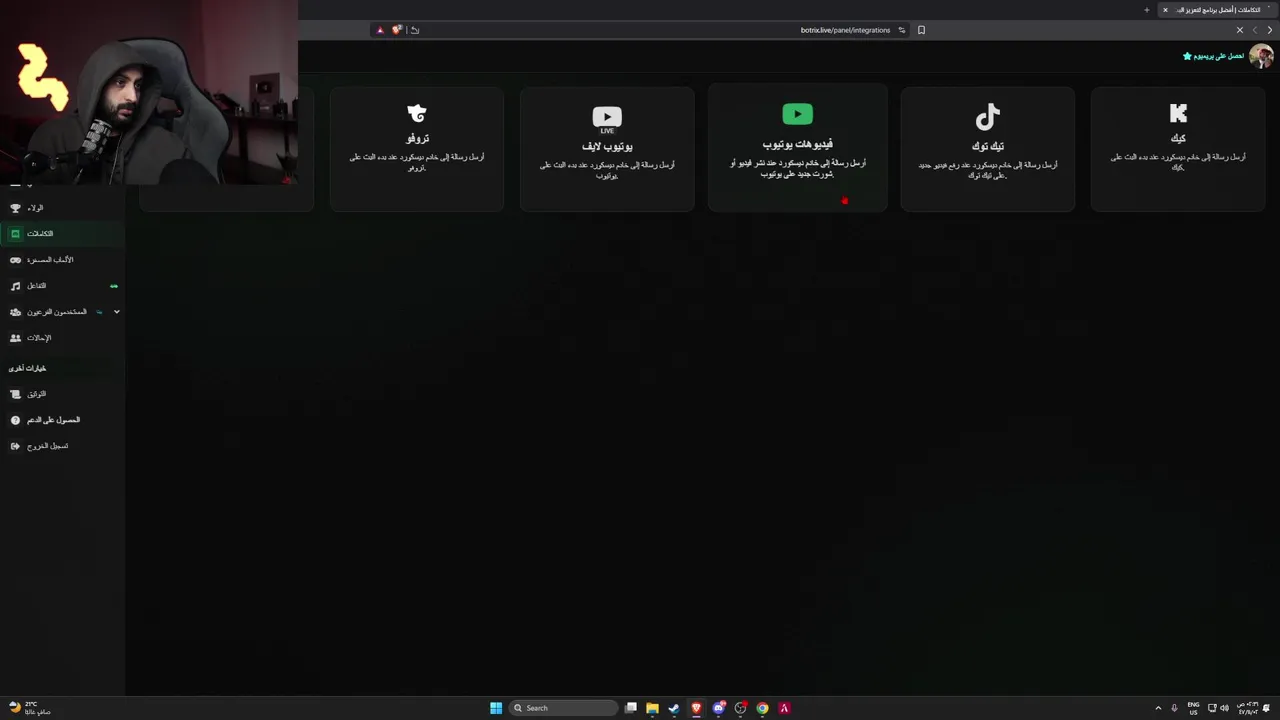Open a new browser tab

click(x=1146, y=10)
